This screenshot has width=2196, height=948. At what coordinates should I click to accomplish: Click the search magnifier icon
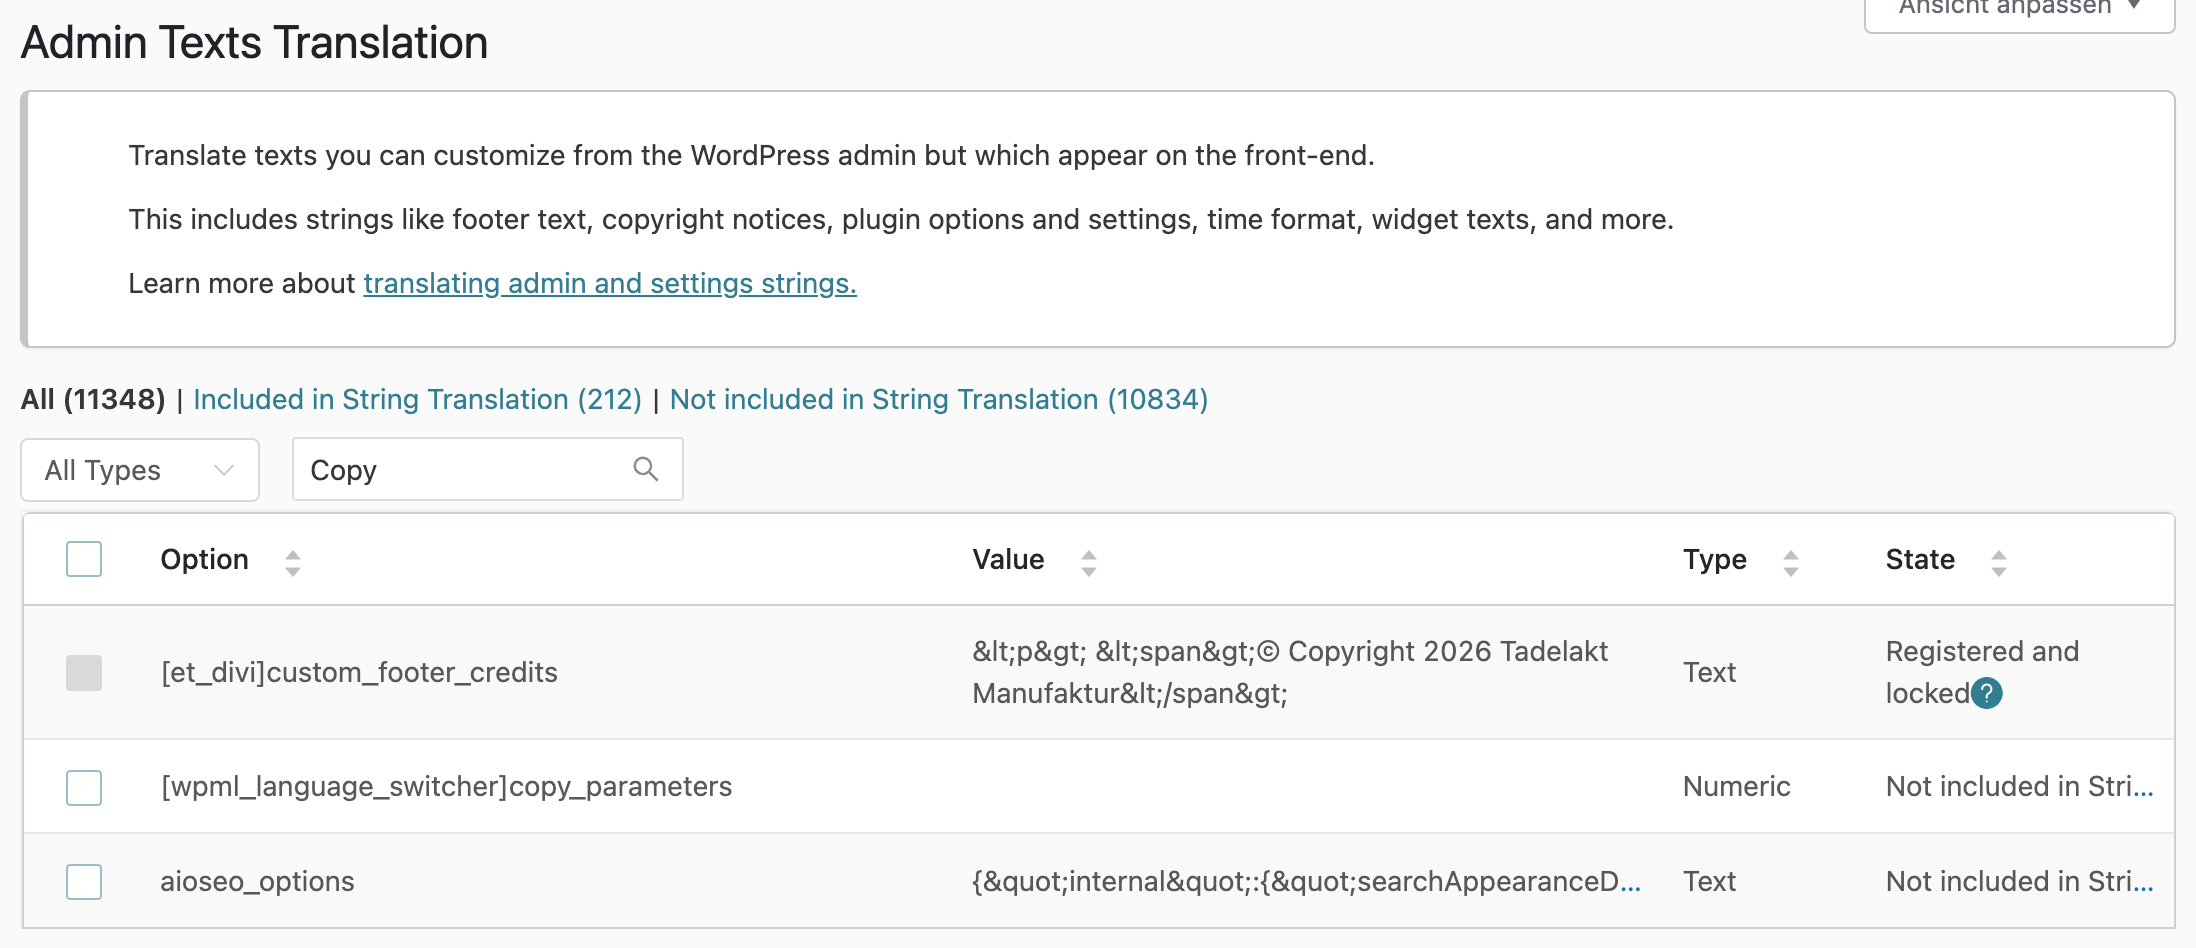[646, 469]
